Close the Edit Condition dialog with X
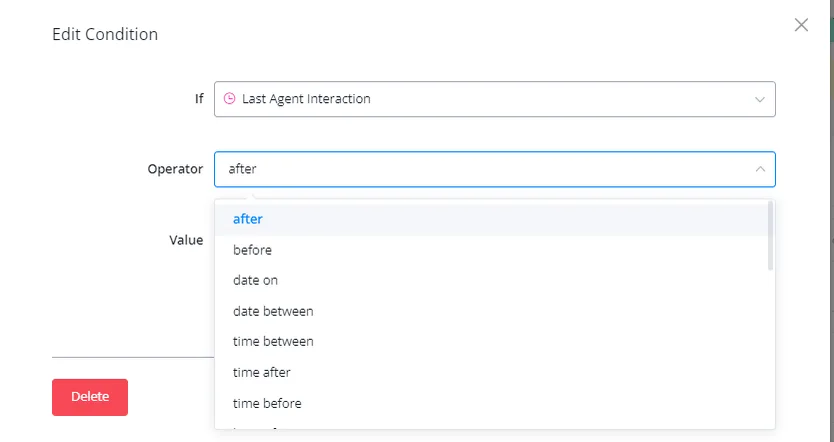Image resolution: width=834 pixels, height=442 pixels. pos(801,25)
